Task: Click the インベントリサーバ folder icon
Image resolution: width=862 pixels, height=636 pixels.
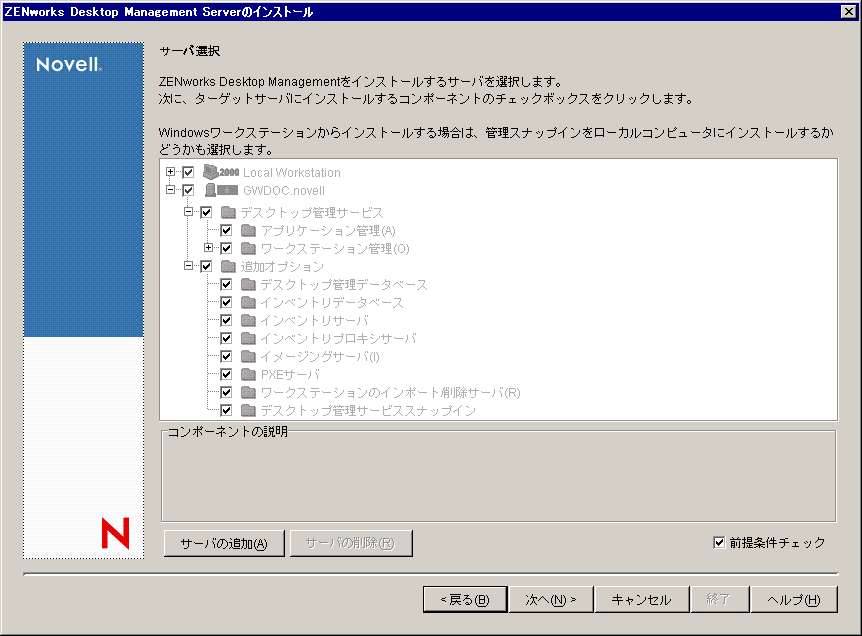Action: click(x=247, y=320)
